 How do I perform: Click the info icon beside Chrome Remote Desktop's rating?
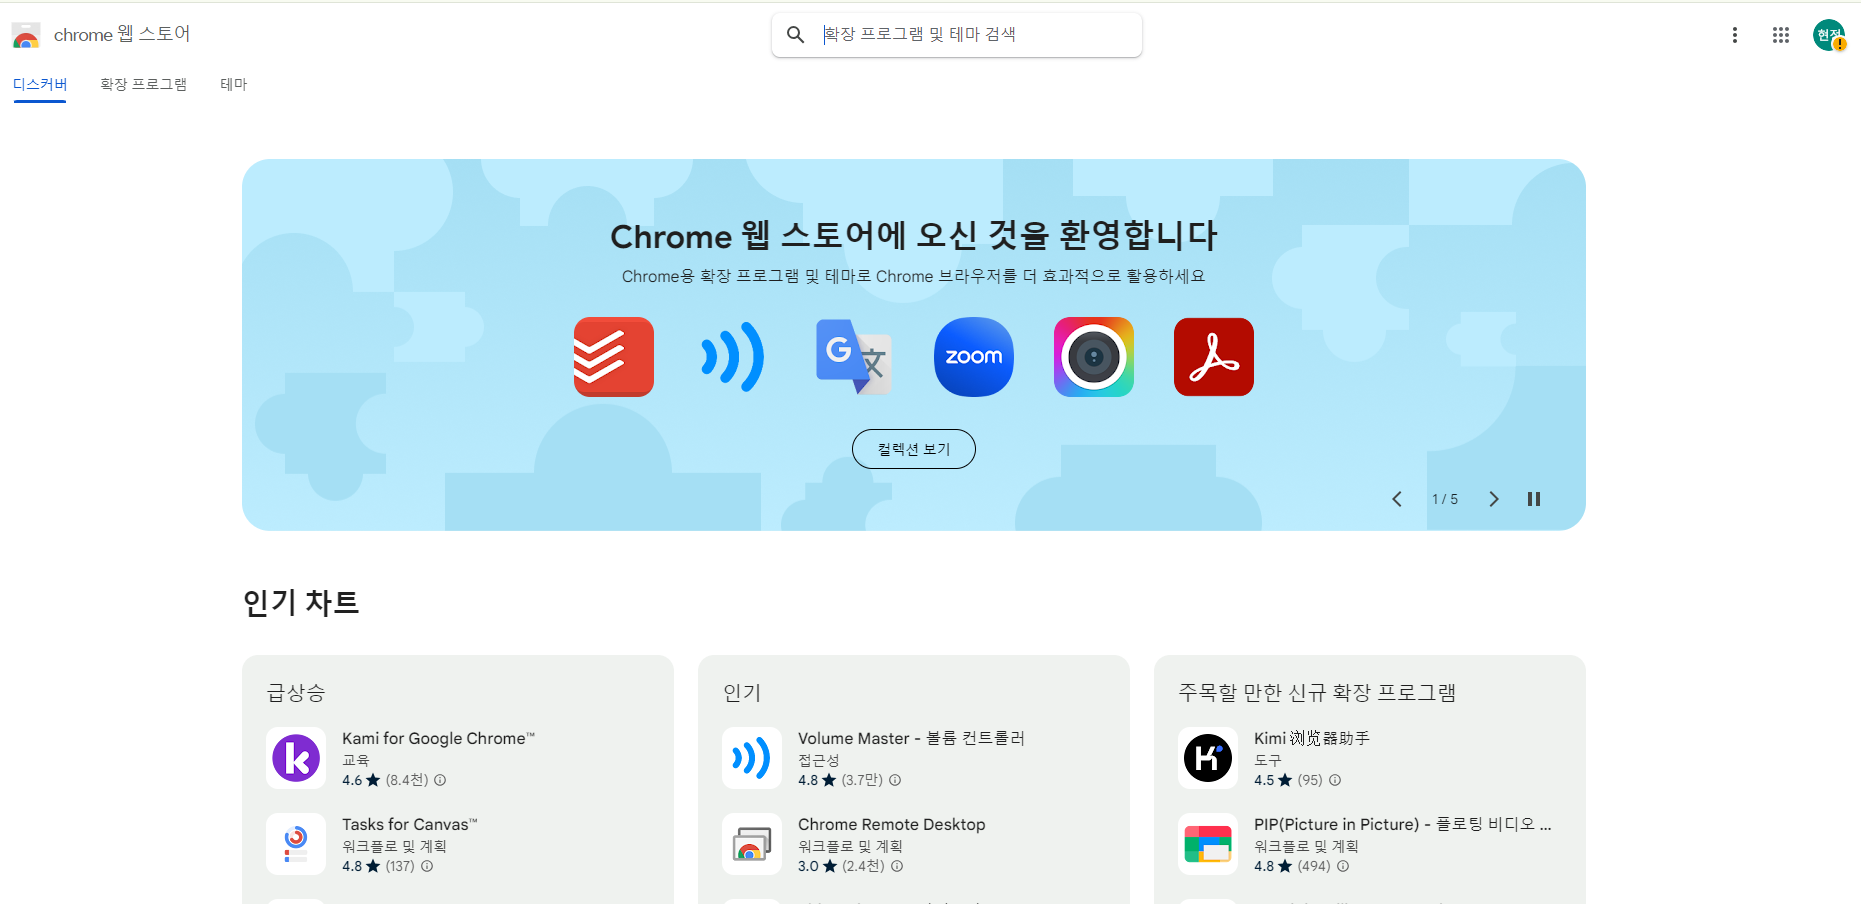pyautogui.click(x=897, y=866)
